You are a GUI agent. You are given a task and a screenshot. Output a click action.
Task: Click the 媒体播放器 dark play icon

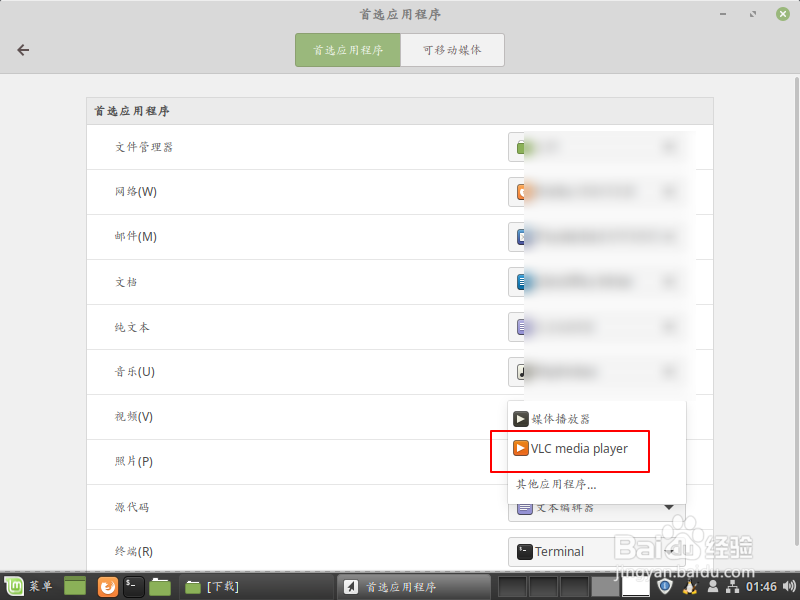click(520, 419)
